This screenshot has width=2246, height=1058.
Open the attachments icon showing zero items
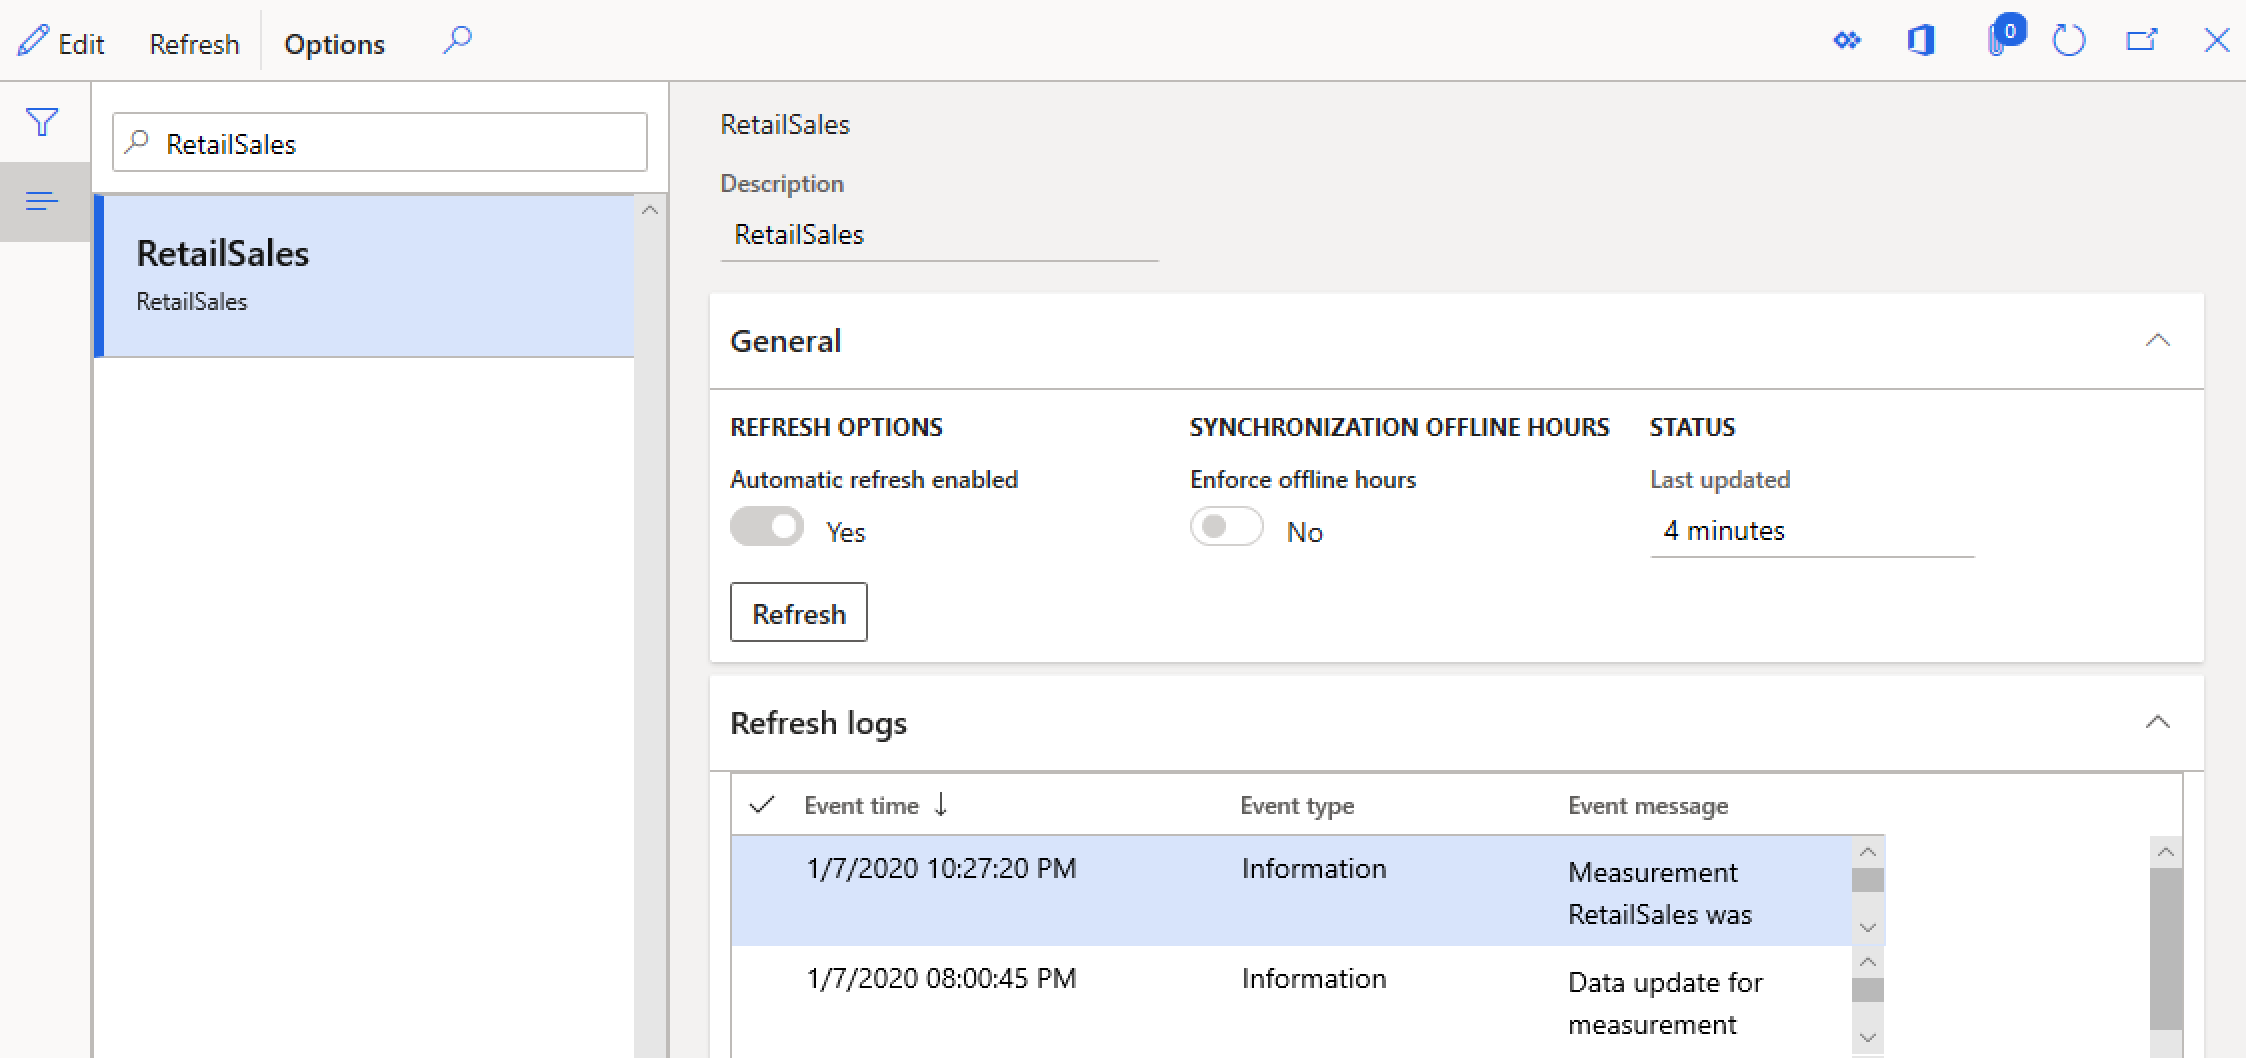2000,40
